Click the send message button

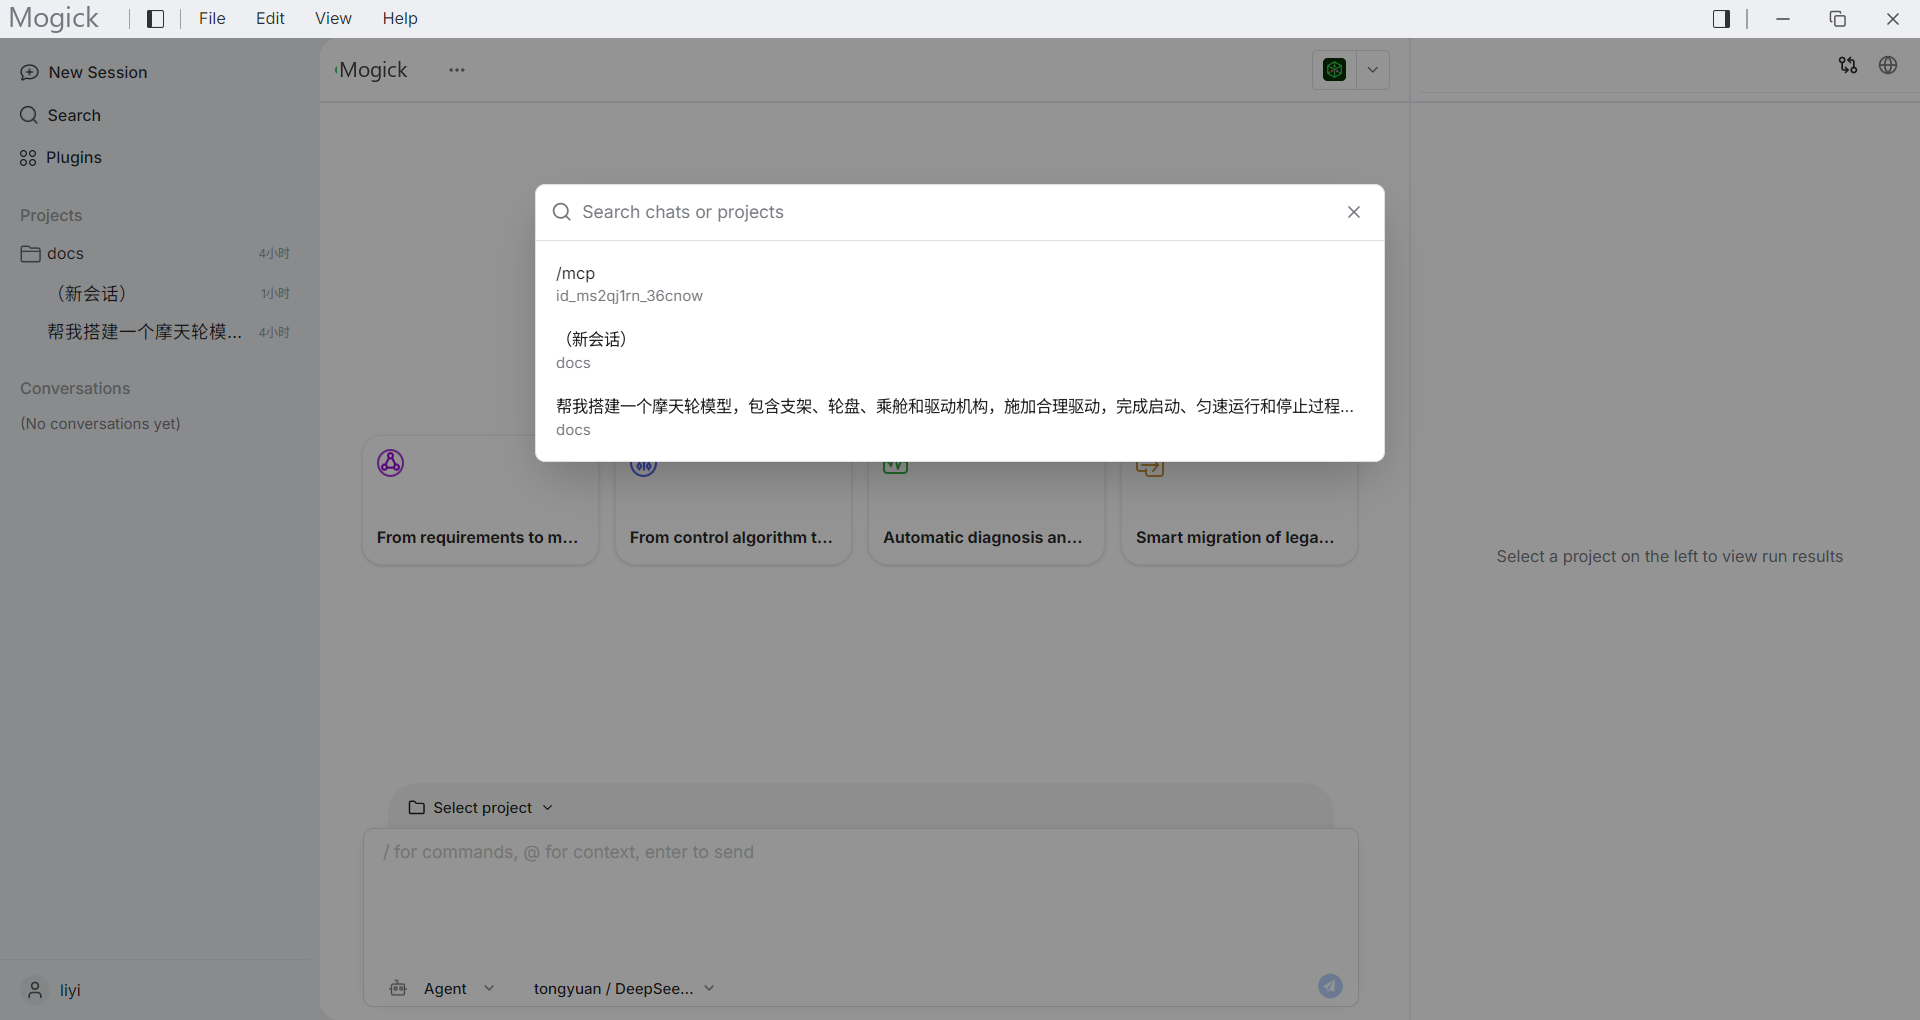tap(1330, 986)
